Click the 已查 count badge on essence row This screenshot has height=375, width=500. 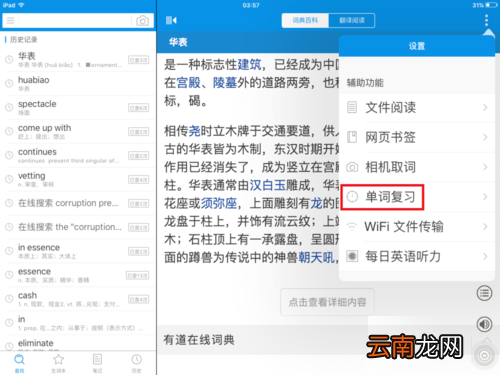click(x=137, y=275)
